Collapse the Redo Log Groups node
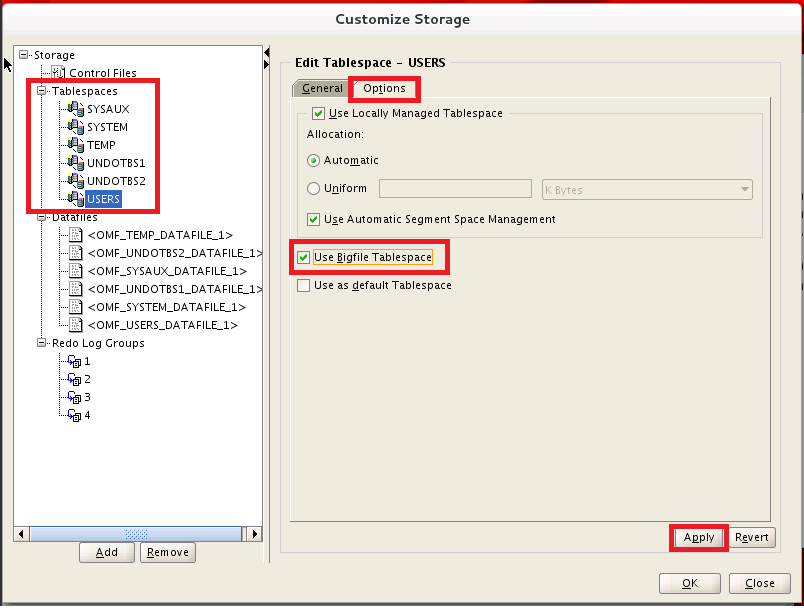Image resolution: width=804 pixels, height=608 pixels. [42, 342]
